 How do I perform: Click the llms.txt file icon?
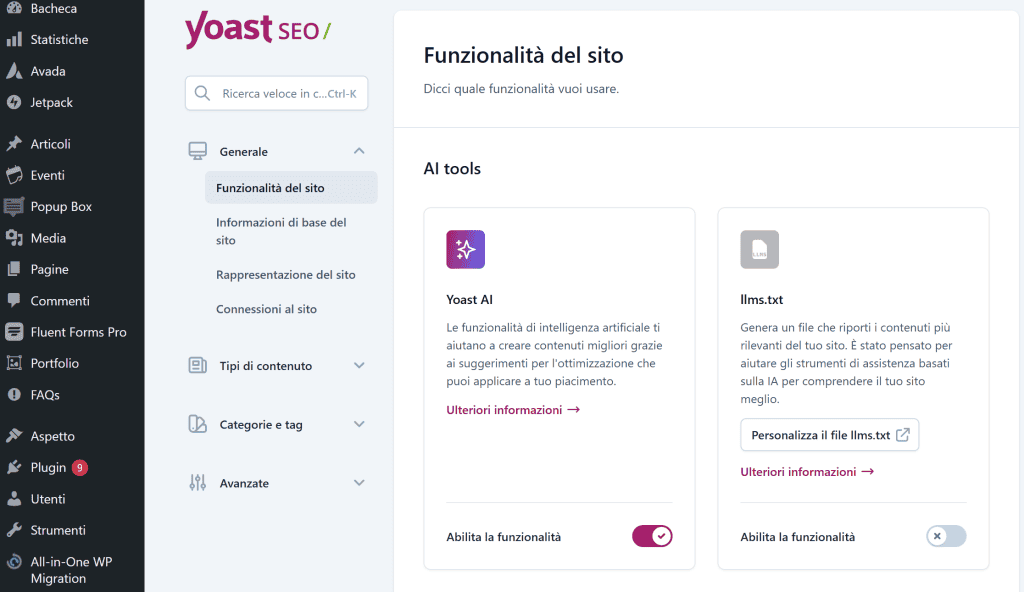coord(760,250)
